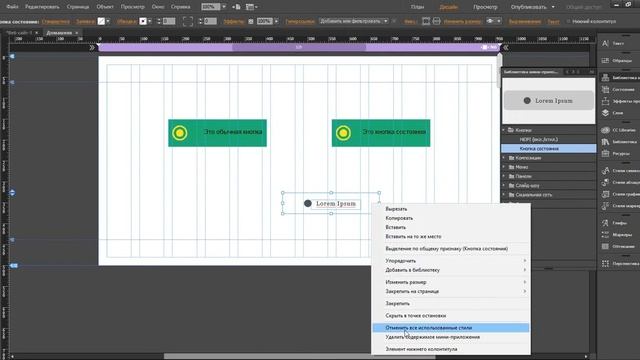Open the Library (Библиотека) panel icon
The image size is (640, 360).
[605, 142]
